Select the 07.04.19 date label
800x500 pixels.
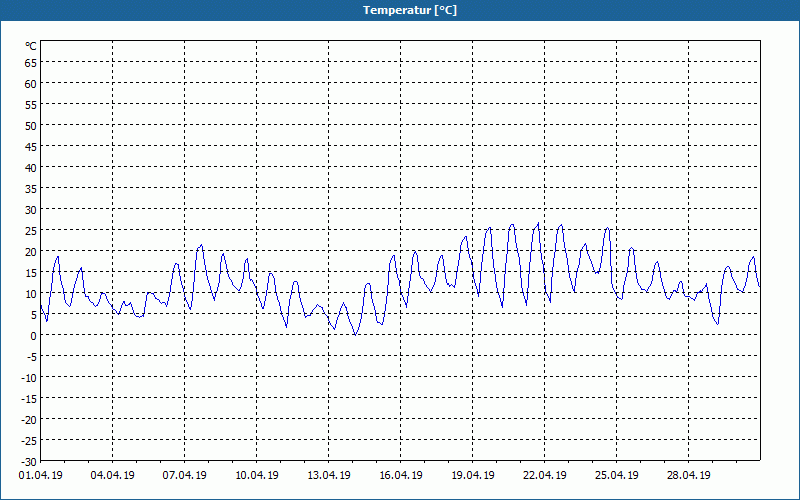tap(185, 476)
